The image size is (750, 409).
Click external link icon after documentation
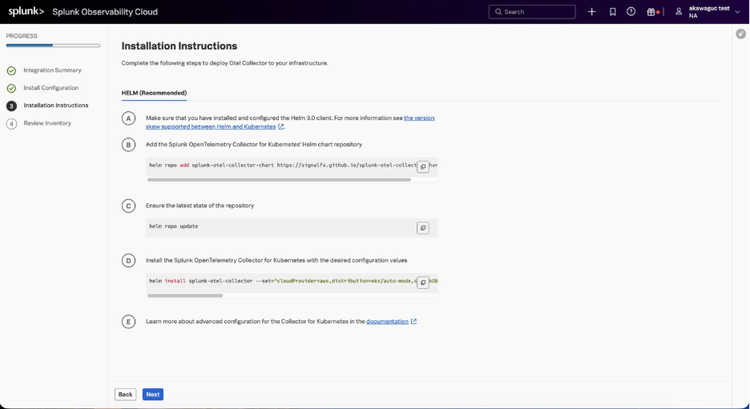pos(414,321)
